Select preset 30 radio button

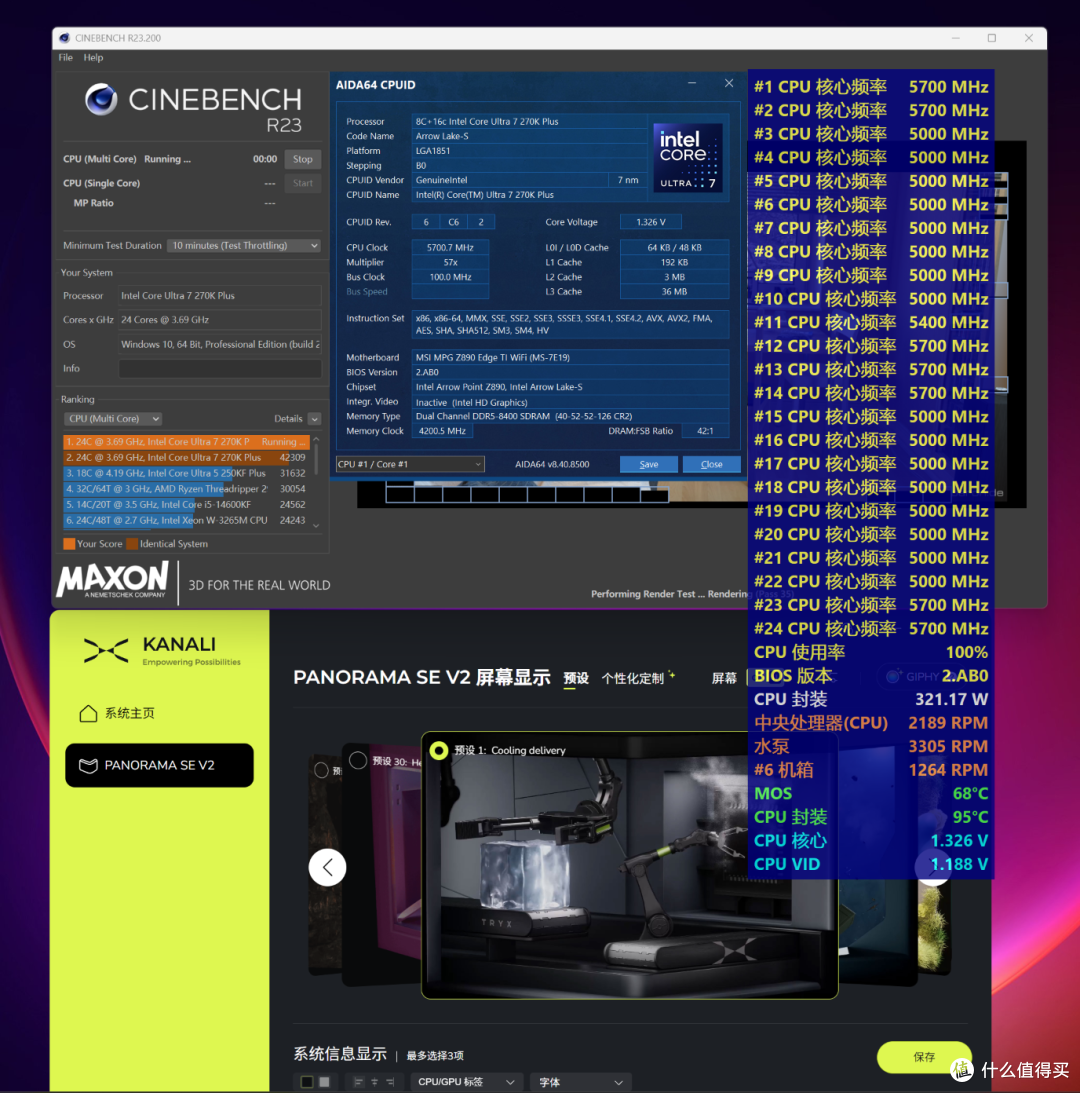point(358,760)
